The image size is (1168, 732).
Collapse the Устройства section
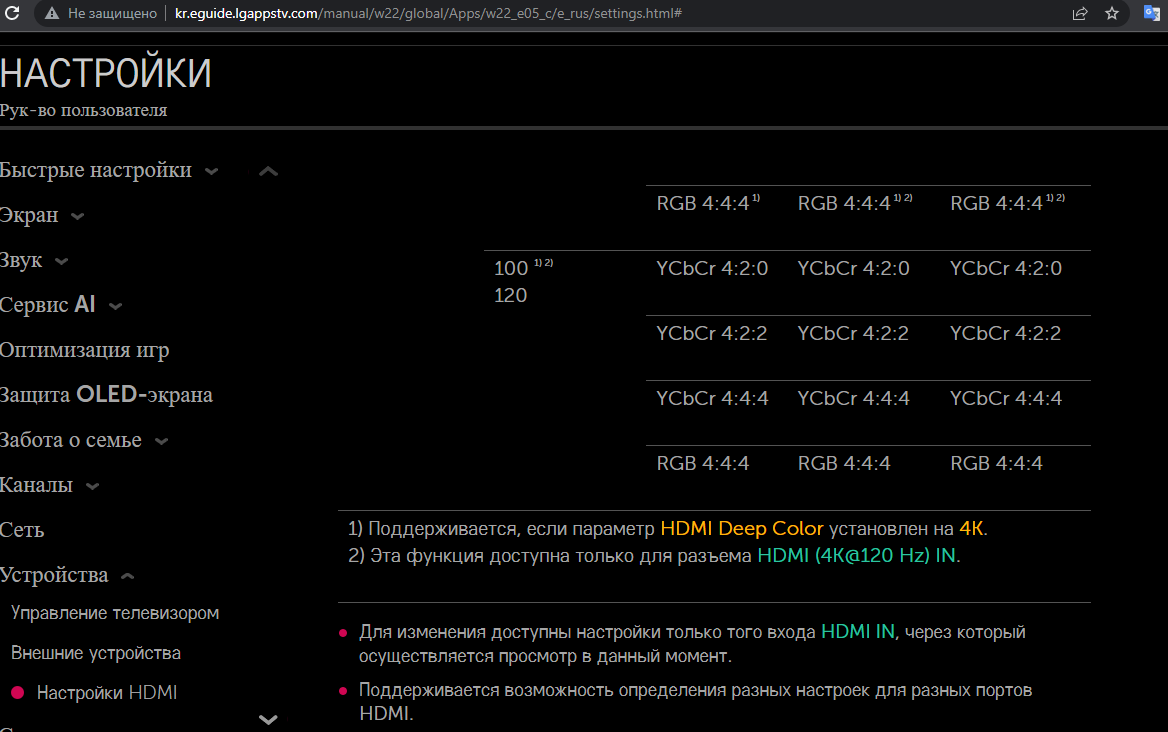point(128,577)
